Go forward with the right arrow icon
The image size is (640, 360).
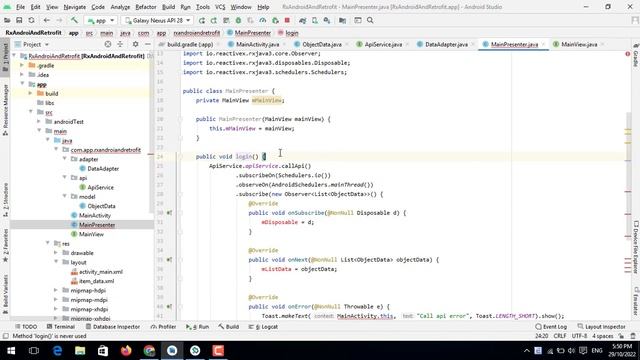point(59,20)
